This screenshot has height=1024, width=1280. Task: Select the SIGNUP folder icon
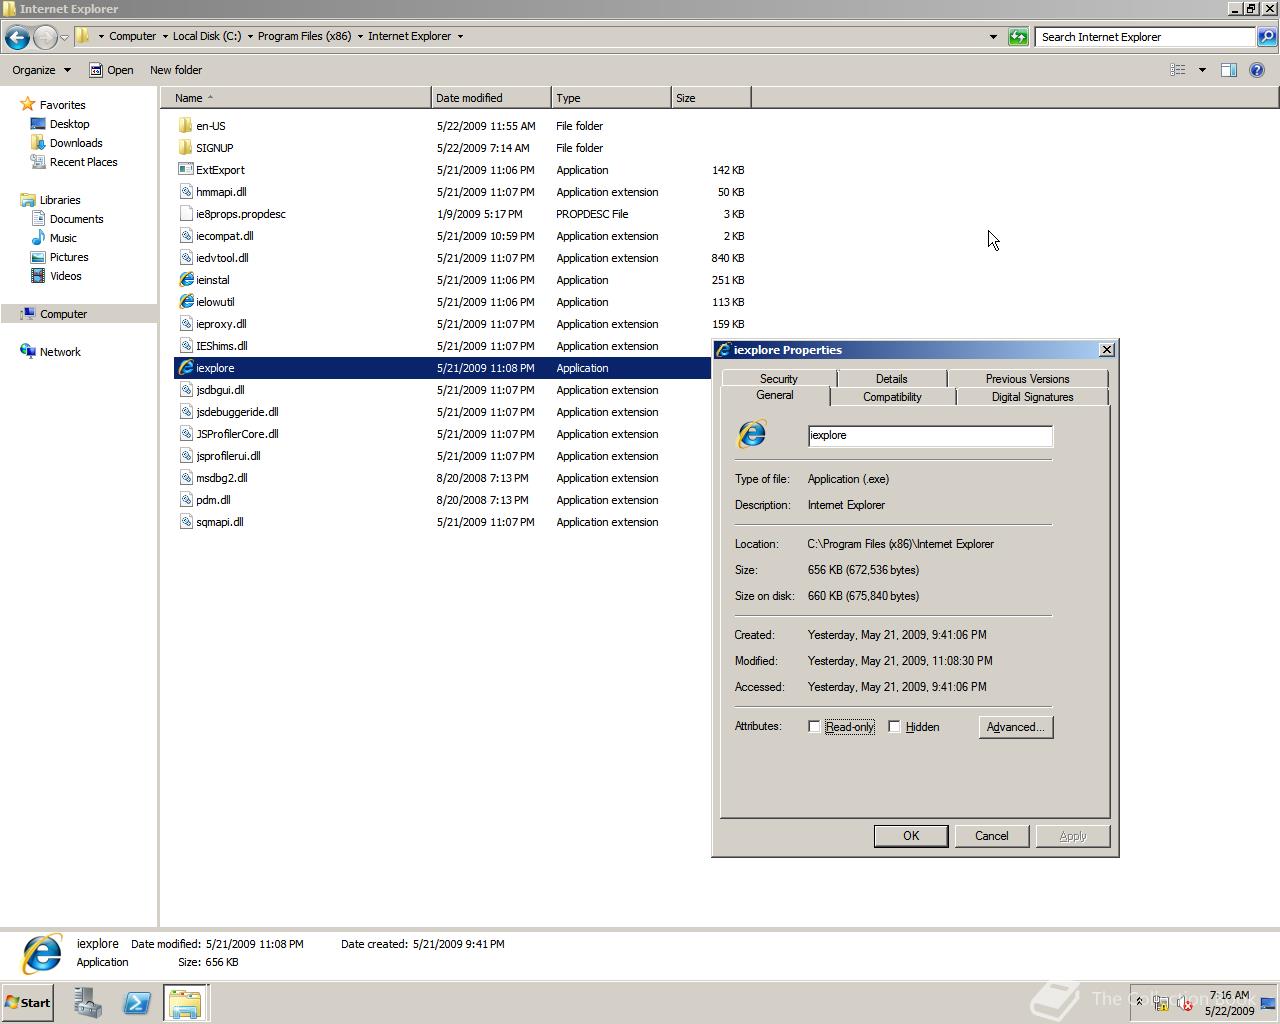[x=185, y=148]
